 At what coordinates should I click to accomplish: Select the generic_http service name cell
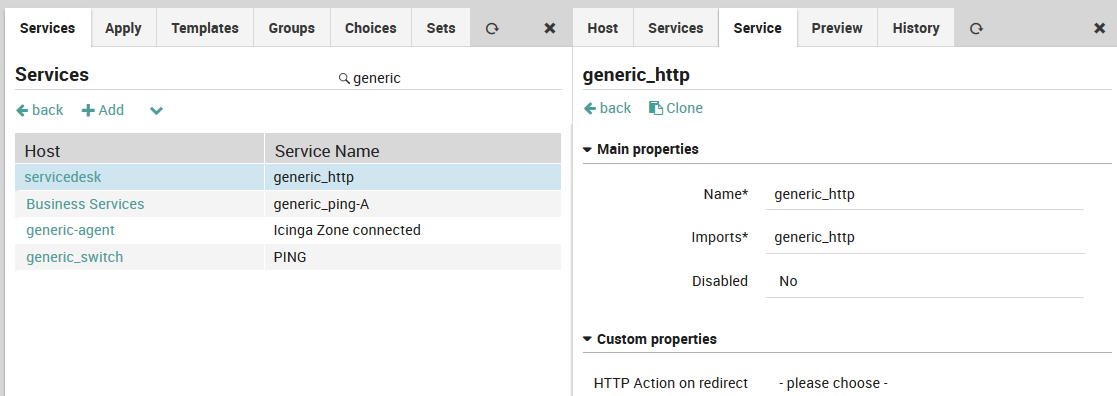pyautogui.click(x=413, y=177)
